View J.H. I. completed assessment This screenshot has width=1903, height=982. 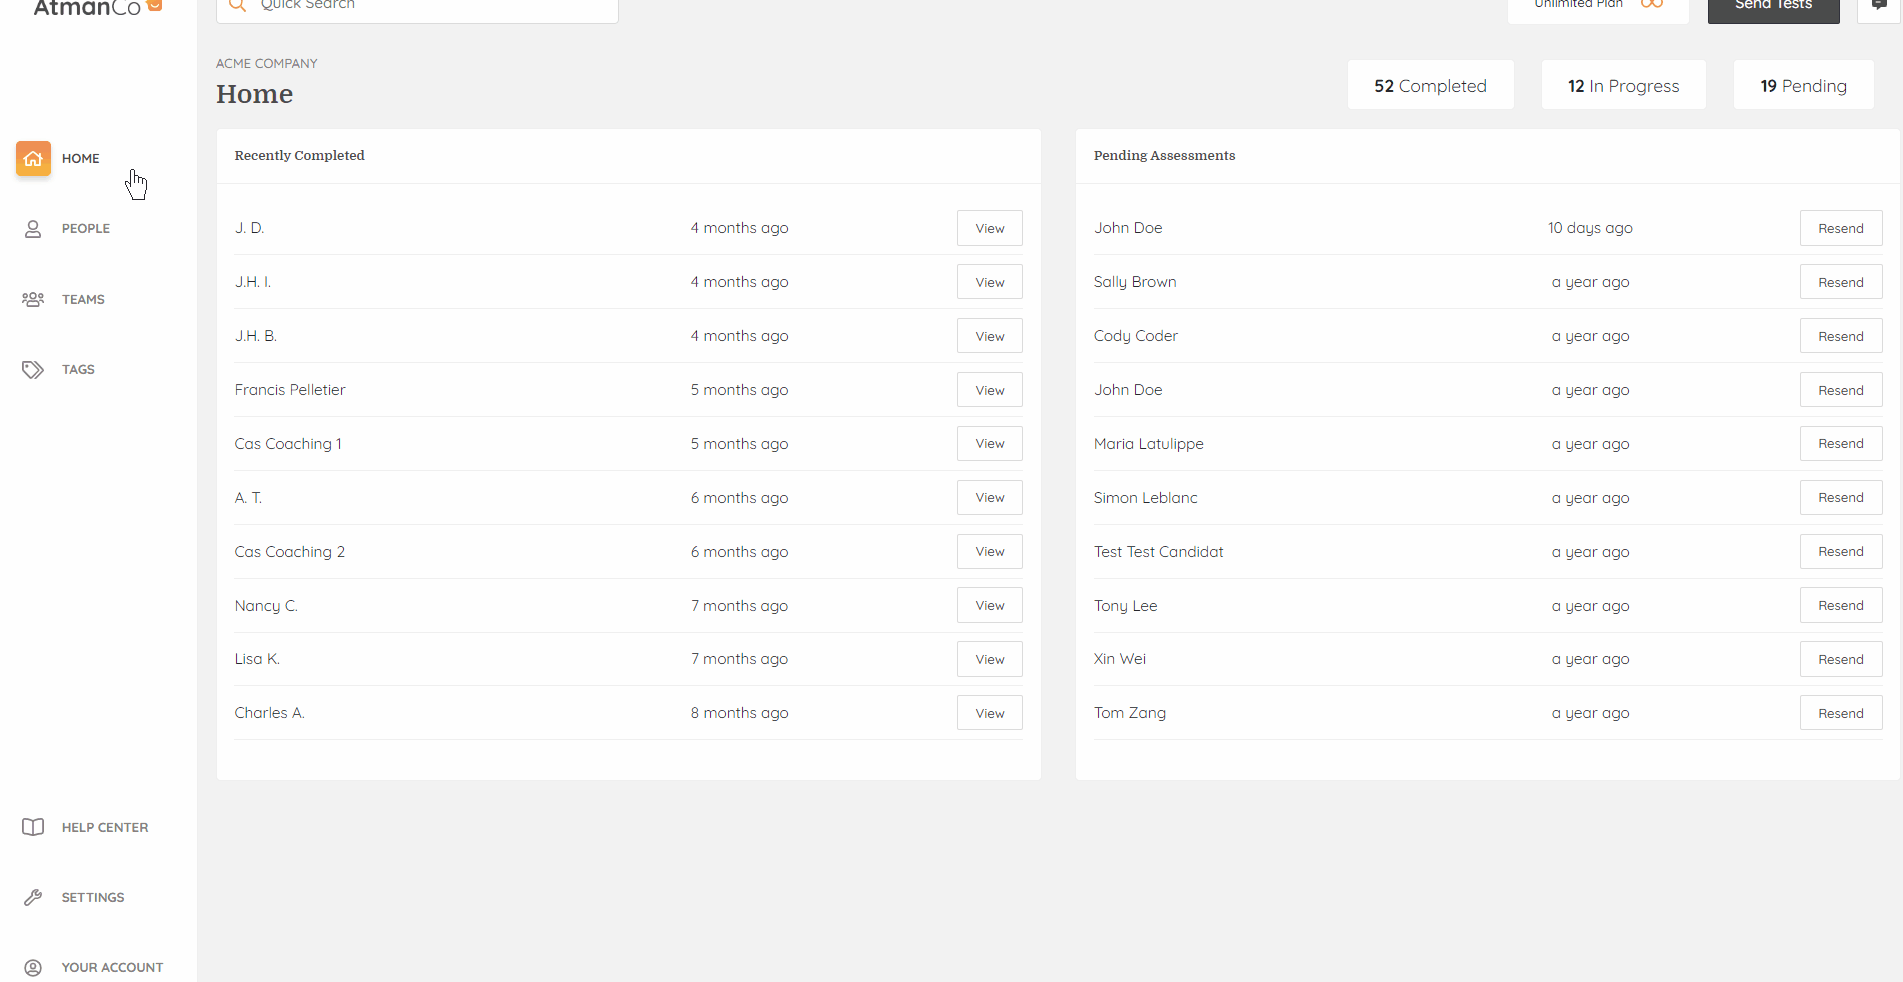[990, 282]
